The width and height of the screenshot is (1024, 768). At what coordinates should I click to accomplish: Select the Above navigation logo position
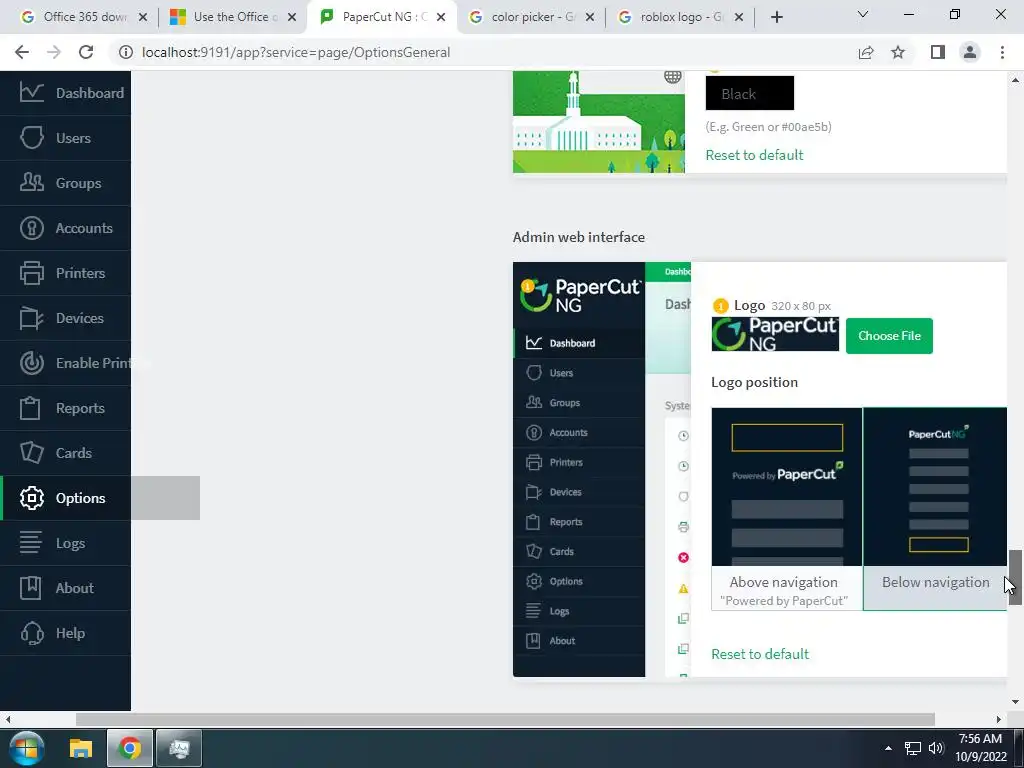tap(787, 509)
